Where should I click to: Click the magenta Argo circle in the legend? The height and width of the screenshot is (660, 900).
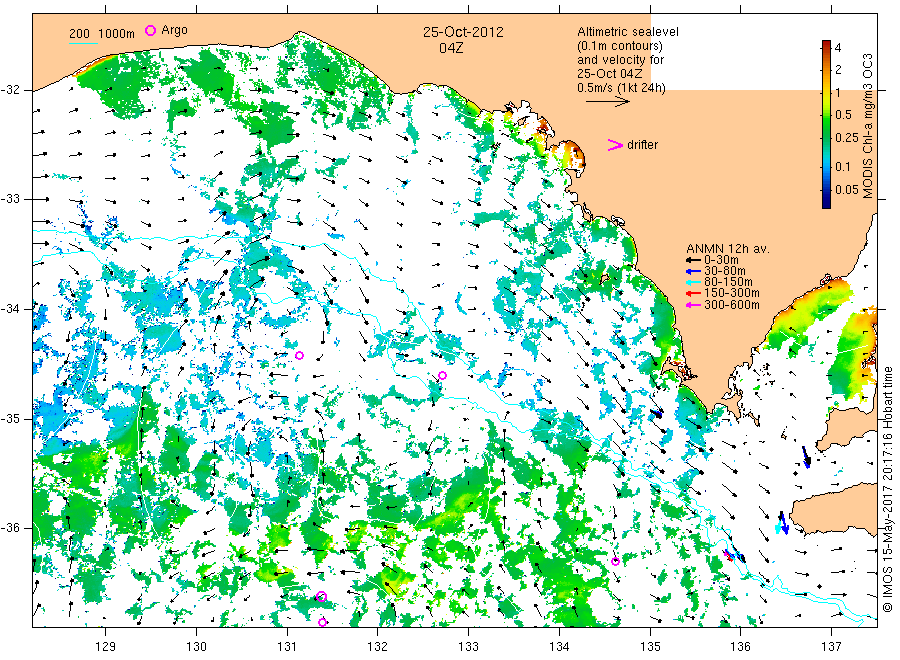point(150,30)
